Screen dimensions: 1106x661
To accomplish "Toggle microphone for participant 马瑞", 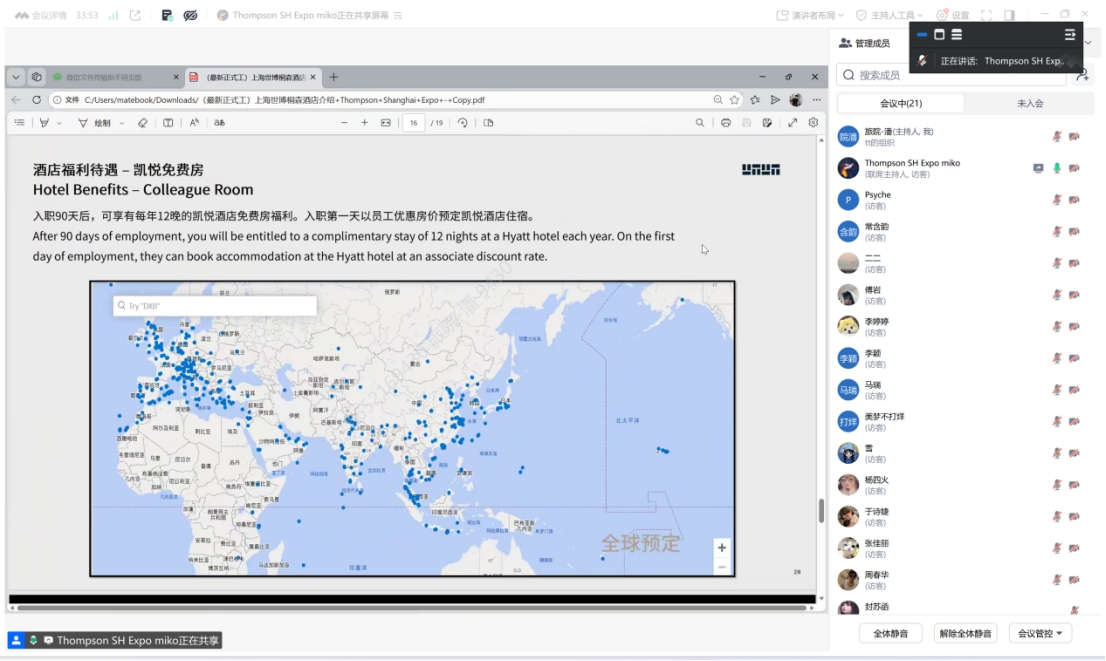I will click(1057, 390).
